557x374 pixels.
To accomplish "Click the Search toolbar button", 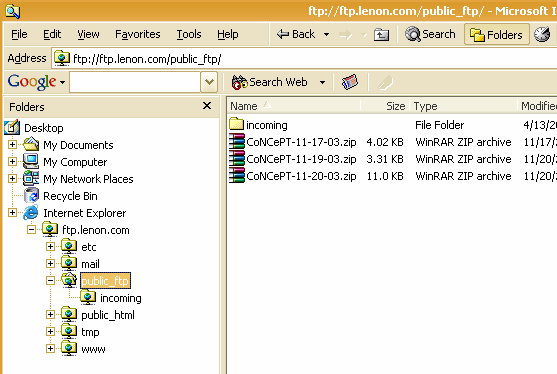I will [430, 34].
